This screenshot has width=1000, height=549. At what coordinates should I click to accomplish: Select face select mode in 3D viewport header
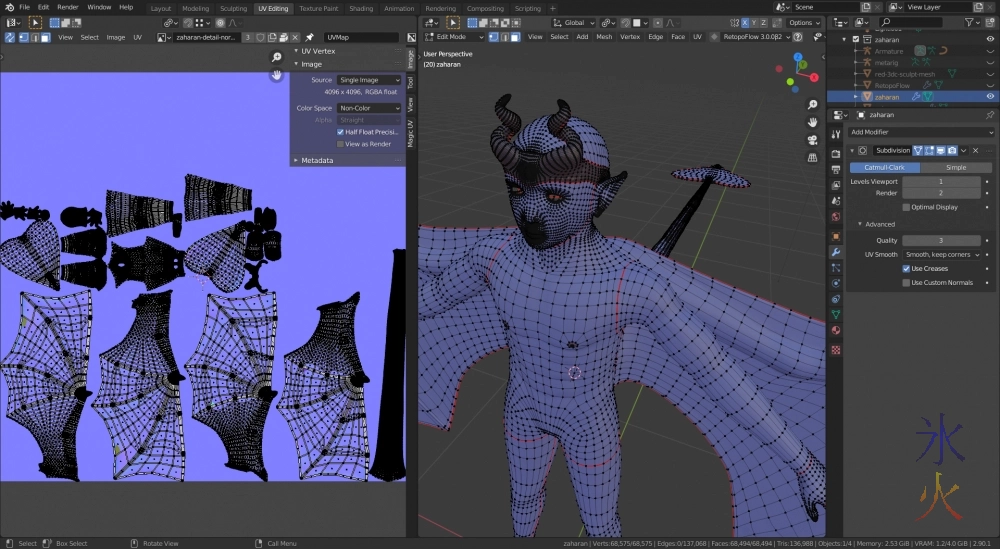tap(516, 37)
